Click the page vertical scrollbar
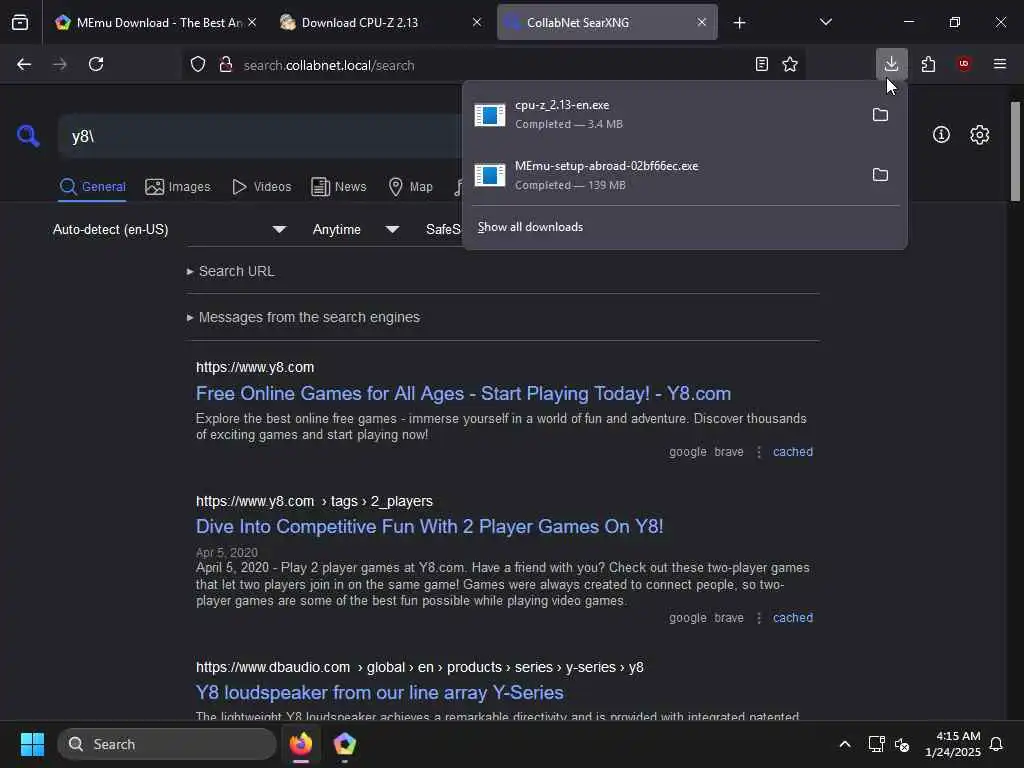The image size is (1024, 768). [x=1015, y=152]
